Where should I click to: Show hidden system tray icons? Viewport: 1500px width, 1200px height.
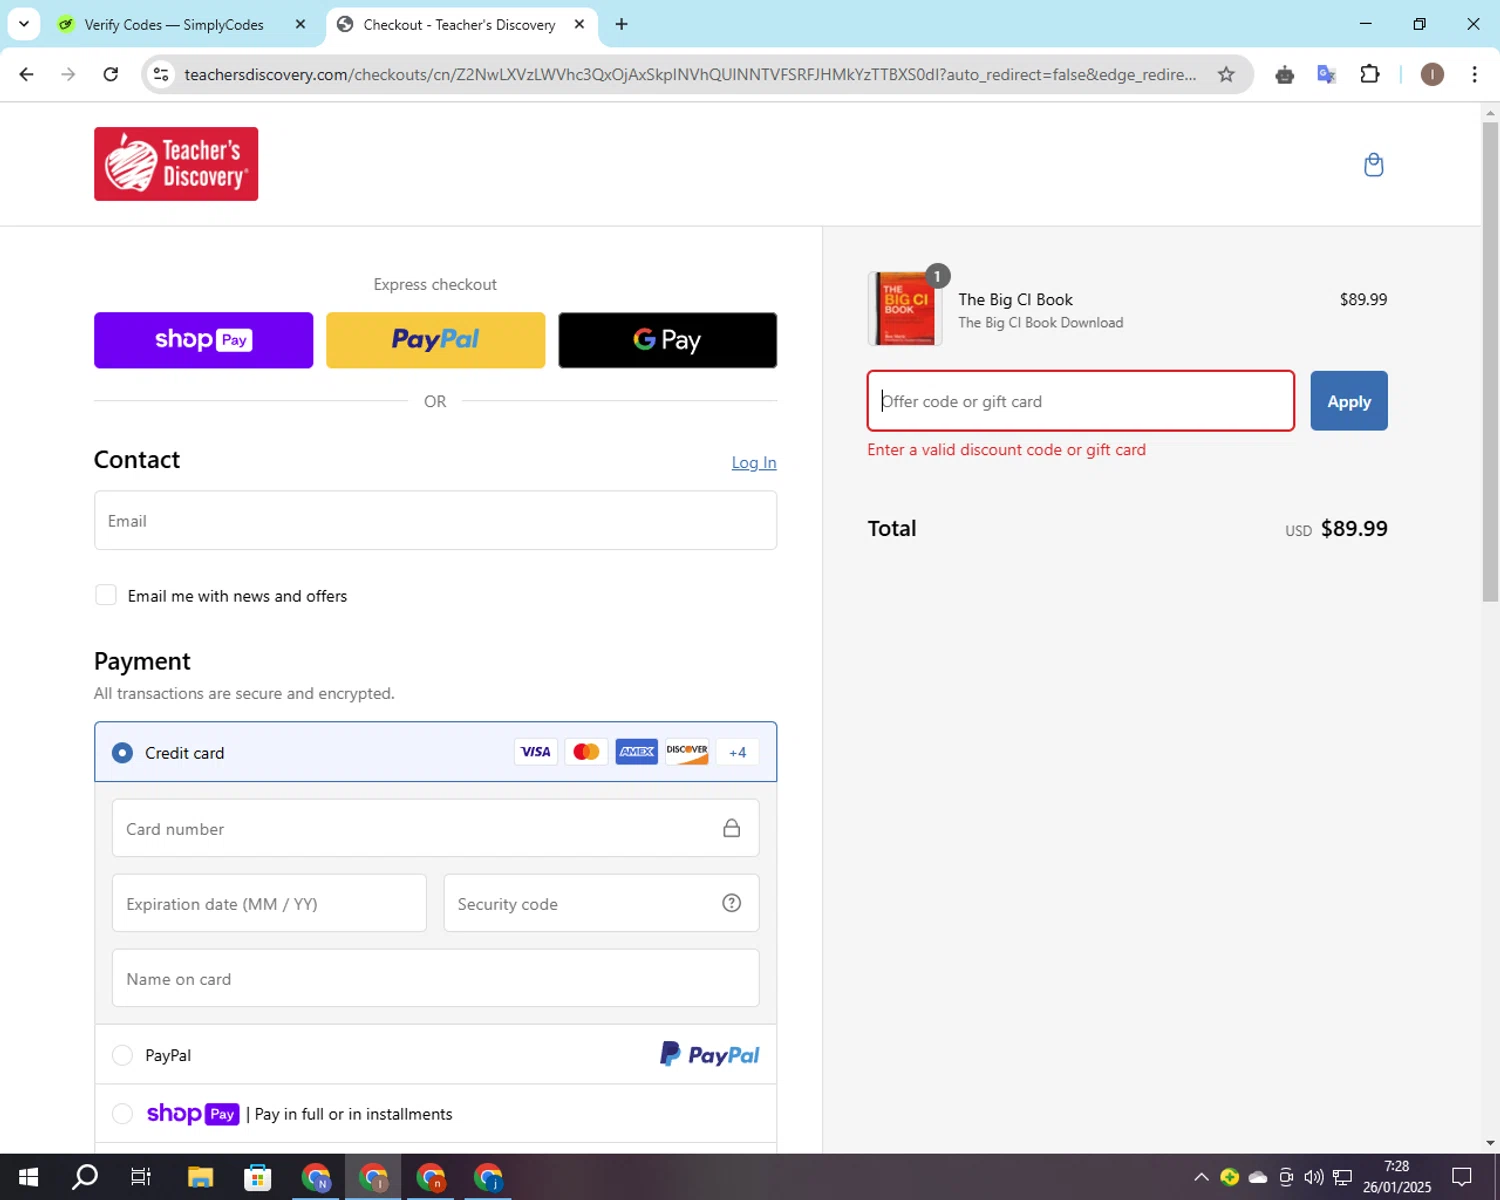pos(1201,1177)
